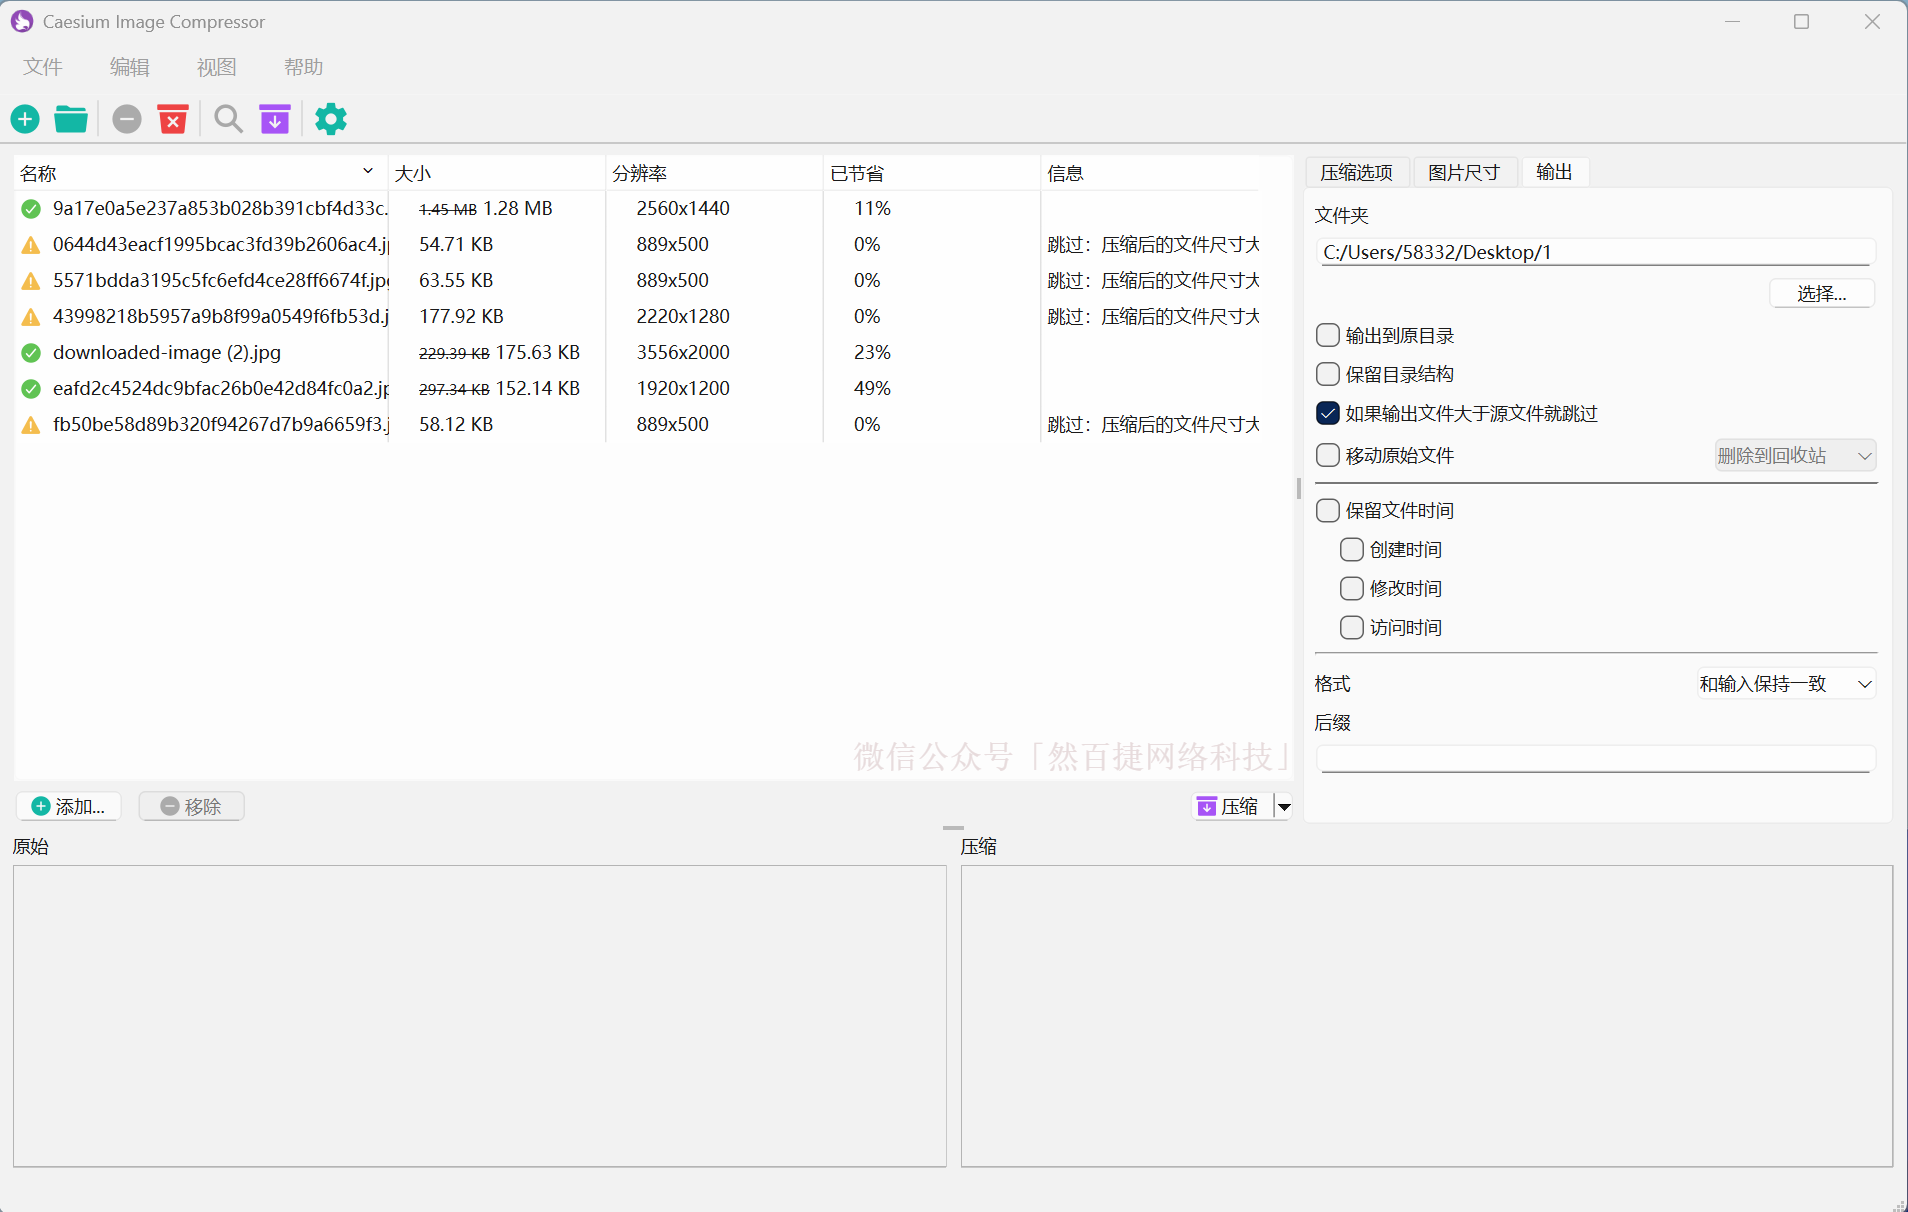
Task: Switch to the 图片尺寸 tab
Action: tap(1463, 172)
